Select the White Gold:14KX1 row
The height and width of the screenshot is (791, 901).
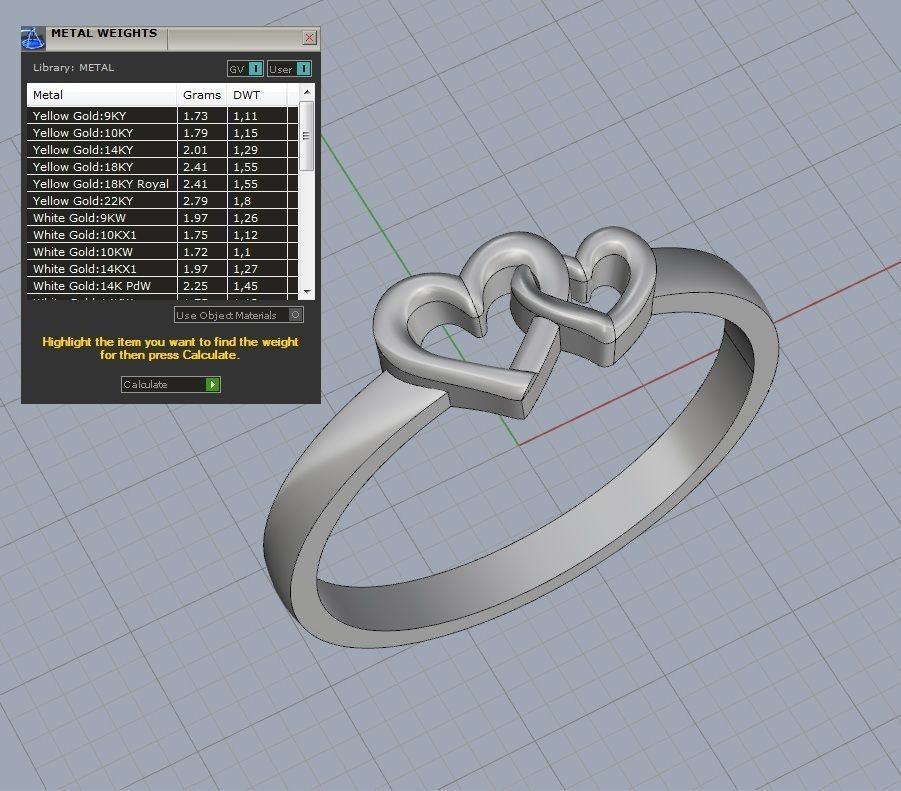[x=162, y=268]
